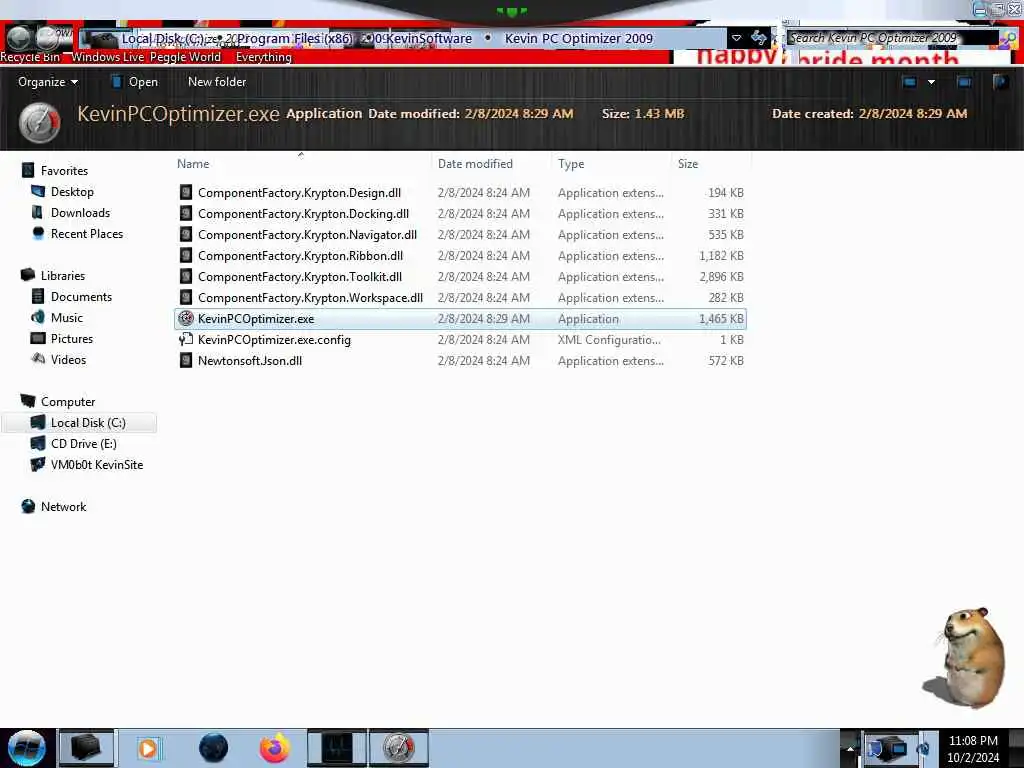Click Program Files (x86) in address path
The height and width of the screenshot is (768, 1024).
pyautogui.click(x=295, y=39)
